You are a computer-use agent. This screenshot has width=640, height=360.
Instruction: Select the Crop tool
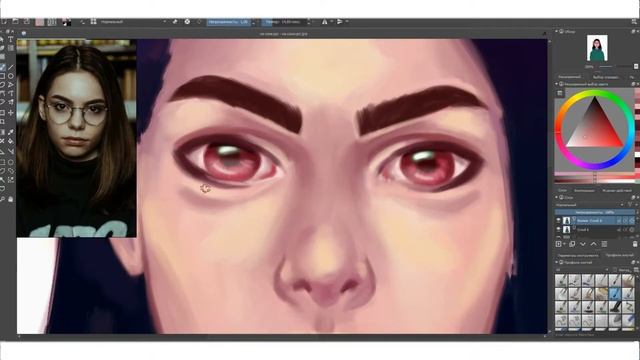point(2,122)
